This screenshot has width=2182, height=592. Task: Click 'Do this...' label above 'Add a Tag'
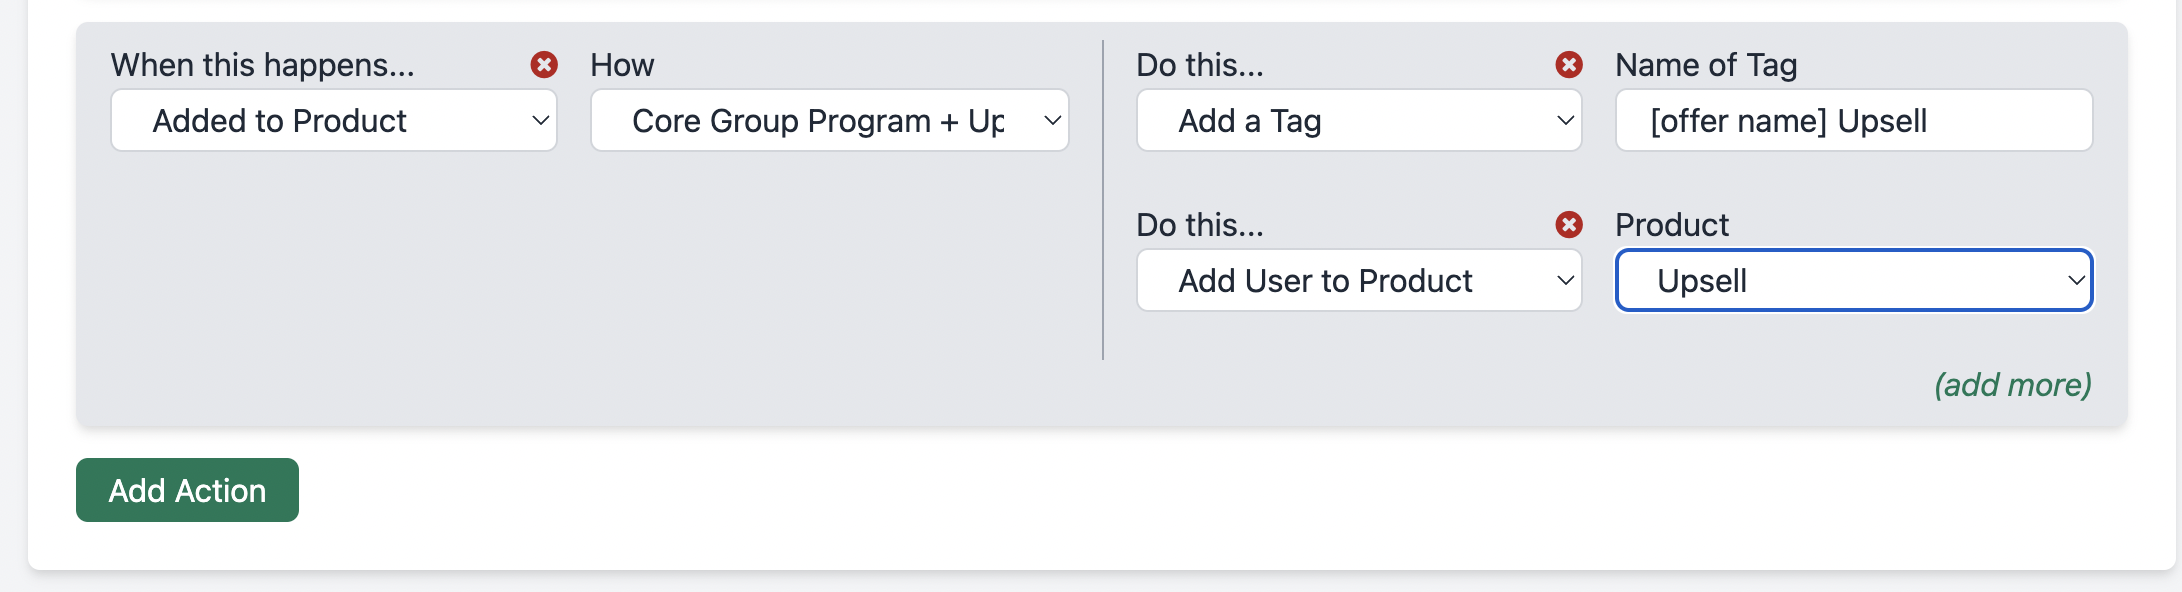click(1200, 65)
